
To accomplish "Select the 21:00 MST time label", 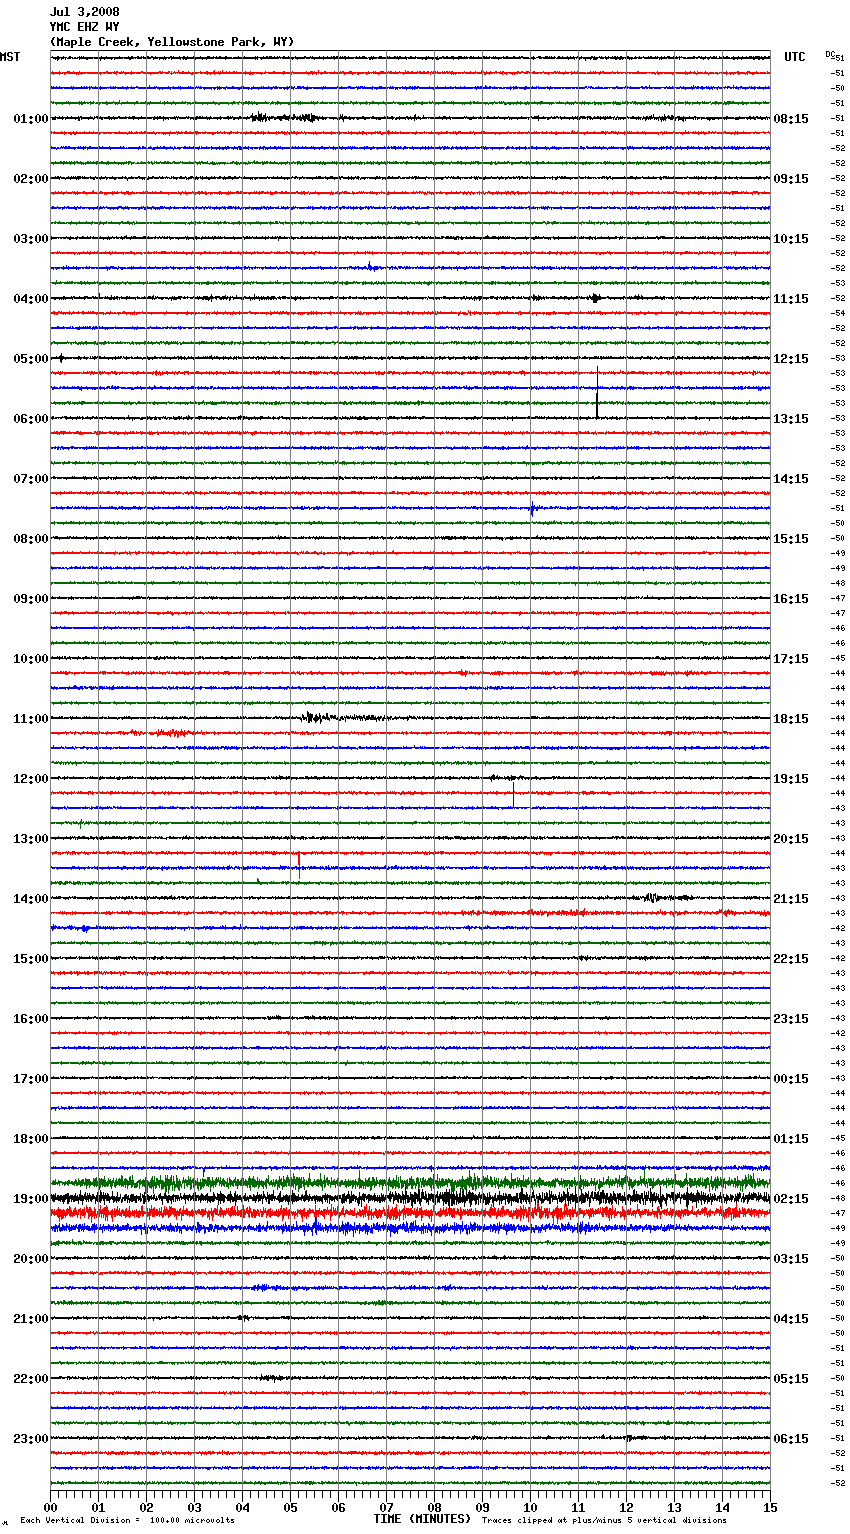I will tap(31, 1319).
